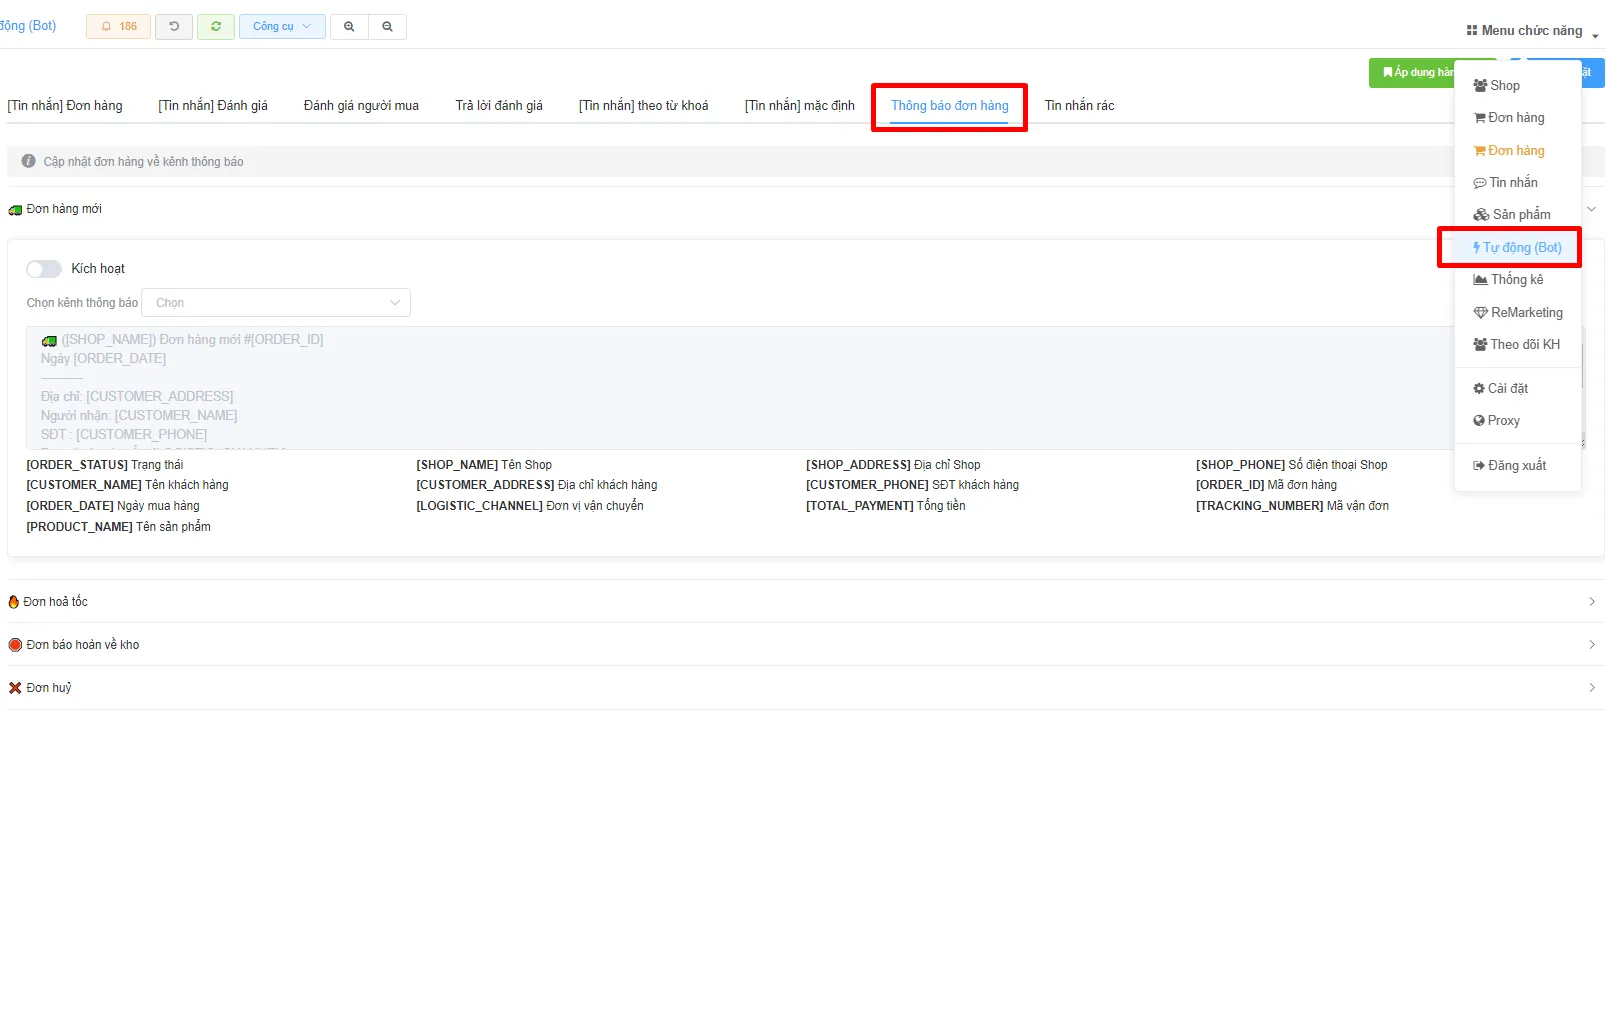Open Shop from the function menu
1606x1032 pixels.
click(x=1496, y=86)
